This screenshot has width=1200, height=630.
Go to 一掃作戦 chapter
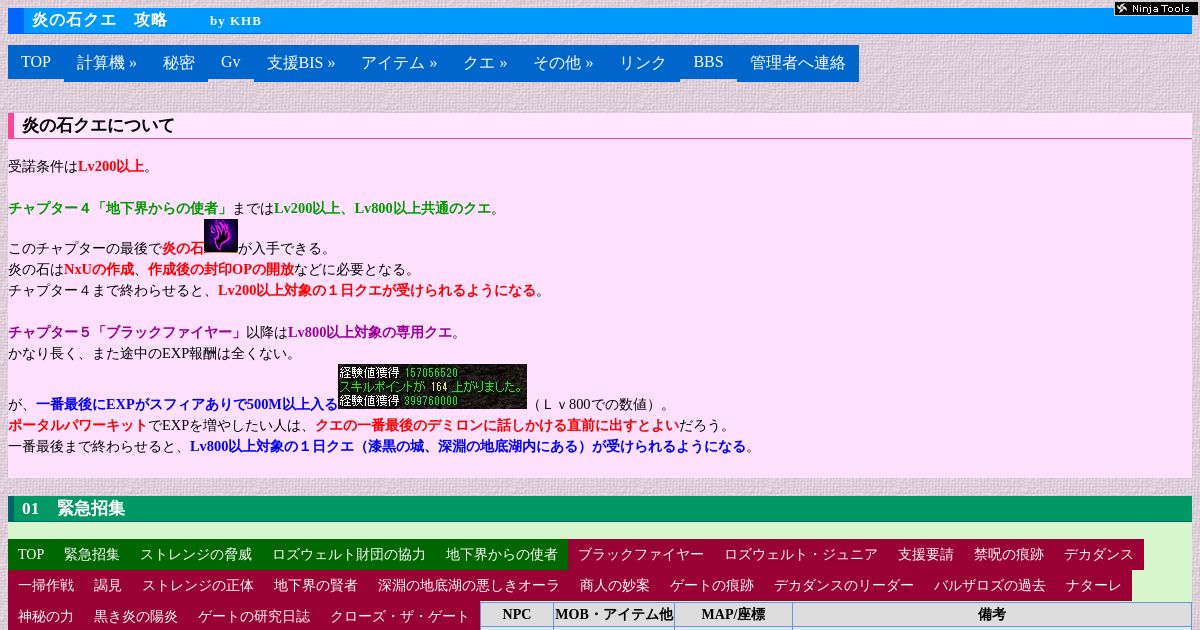pos(46,585)
